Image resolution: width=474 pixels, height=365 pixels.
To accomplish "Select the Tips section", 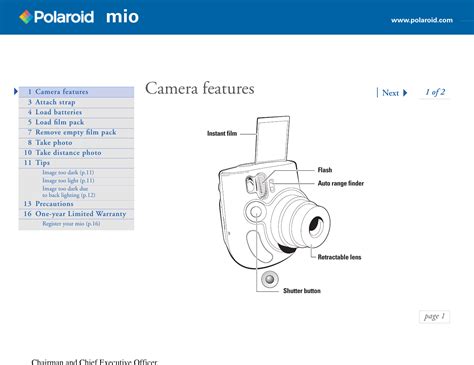I will [x=76, y=163].
